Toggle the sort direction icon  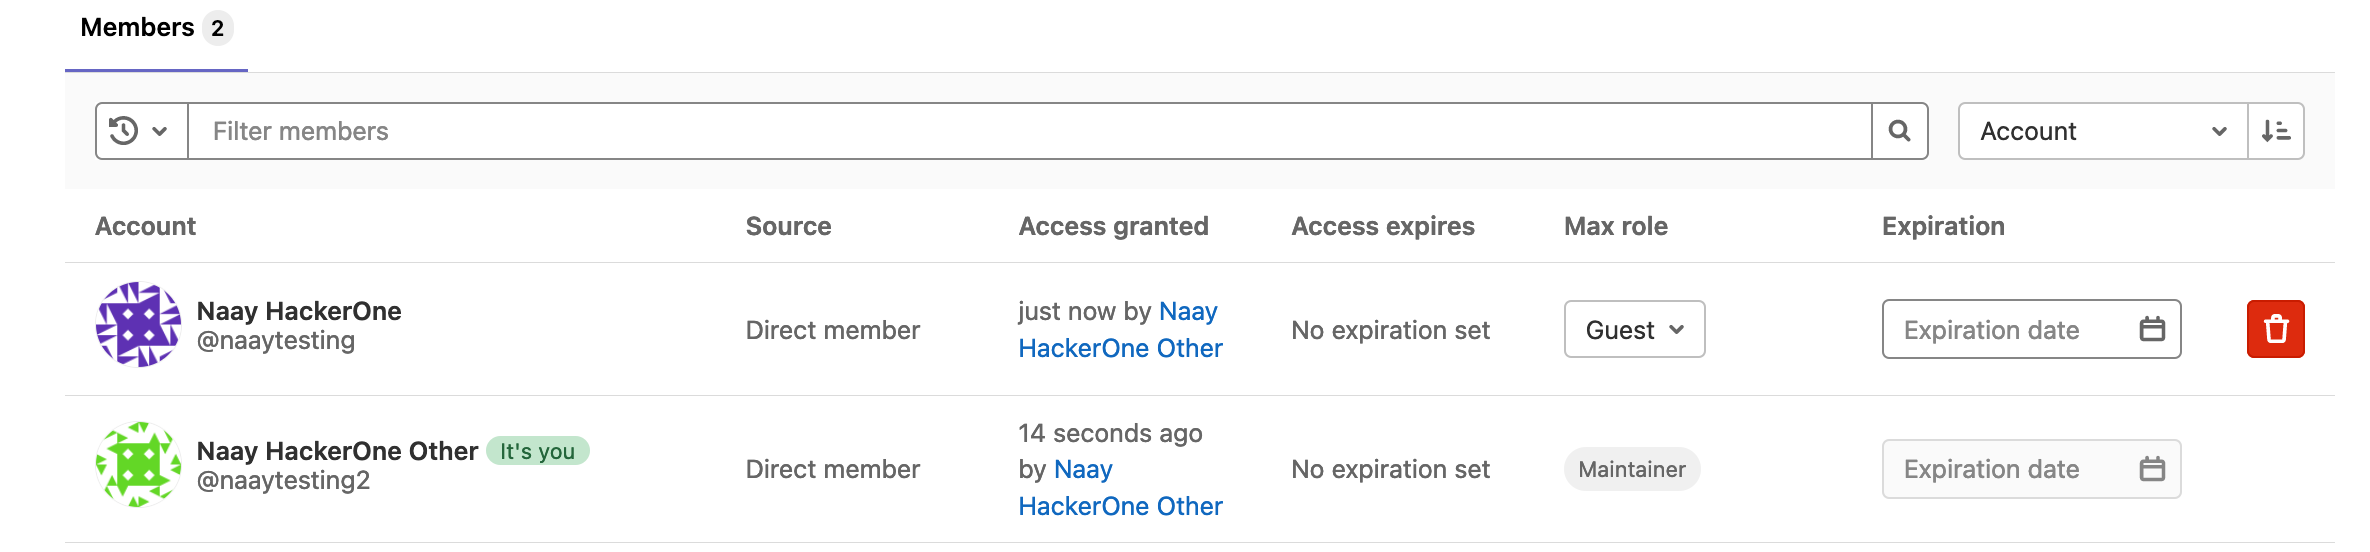pos(2276,131)
